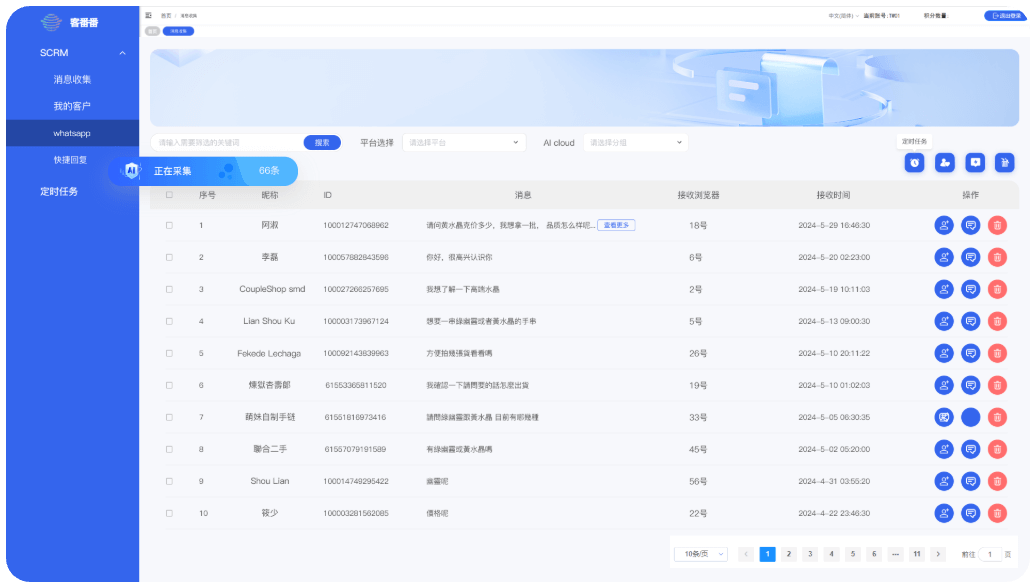Tick the select-all checkbox in table header

[x=169, y=195]
